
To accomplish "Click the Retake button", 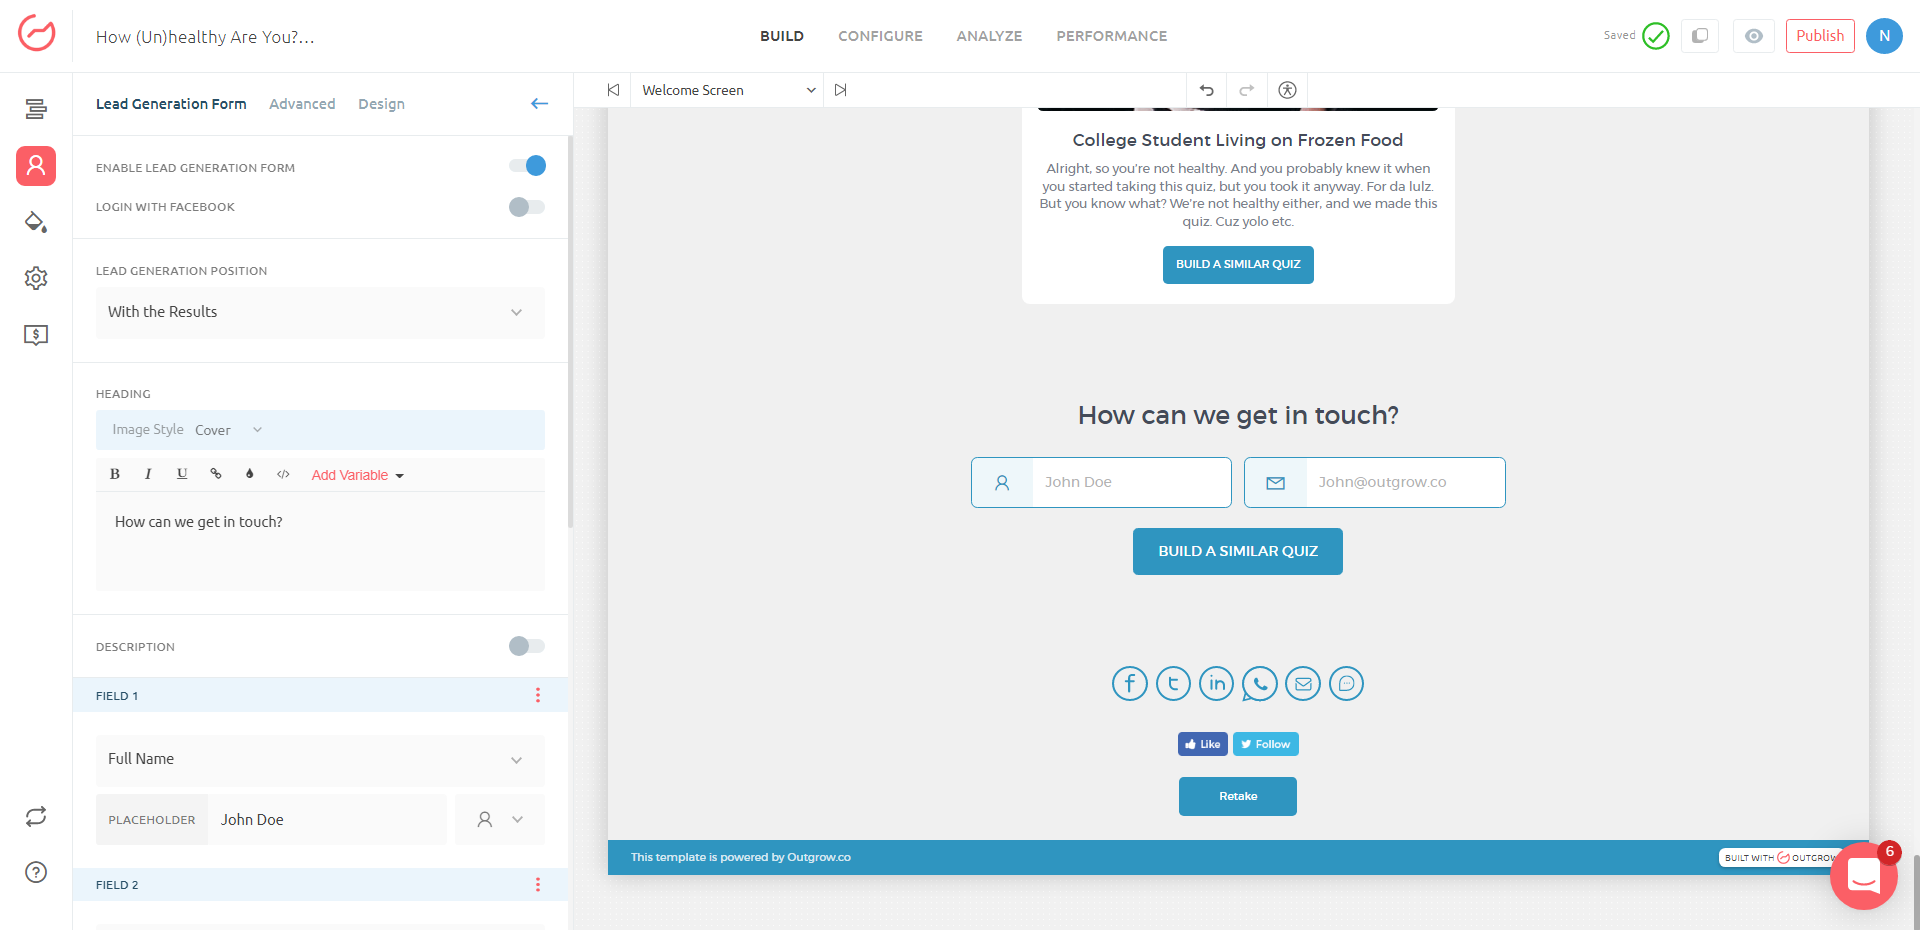I will [x=1238, y=796].
